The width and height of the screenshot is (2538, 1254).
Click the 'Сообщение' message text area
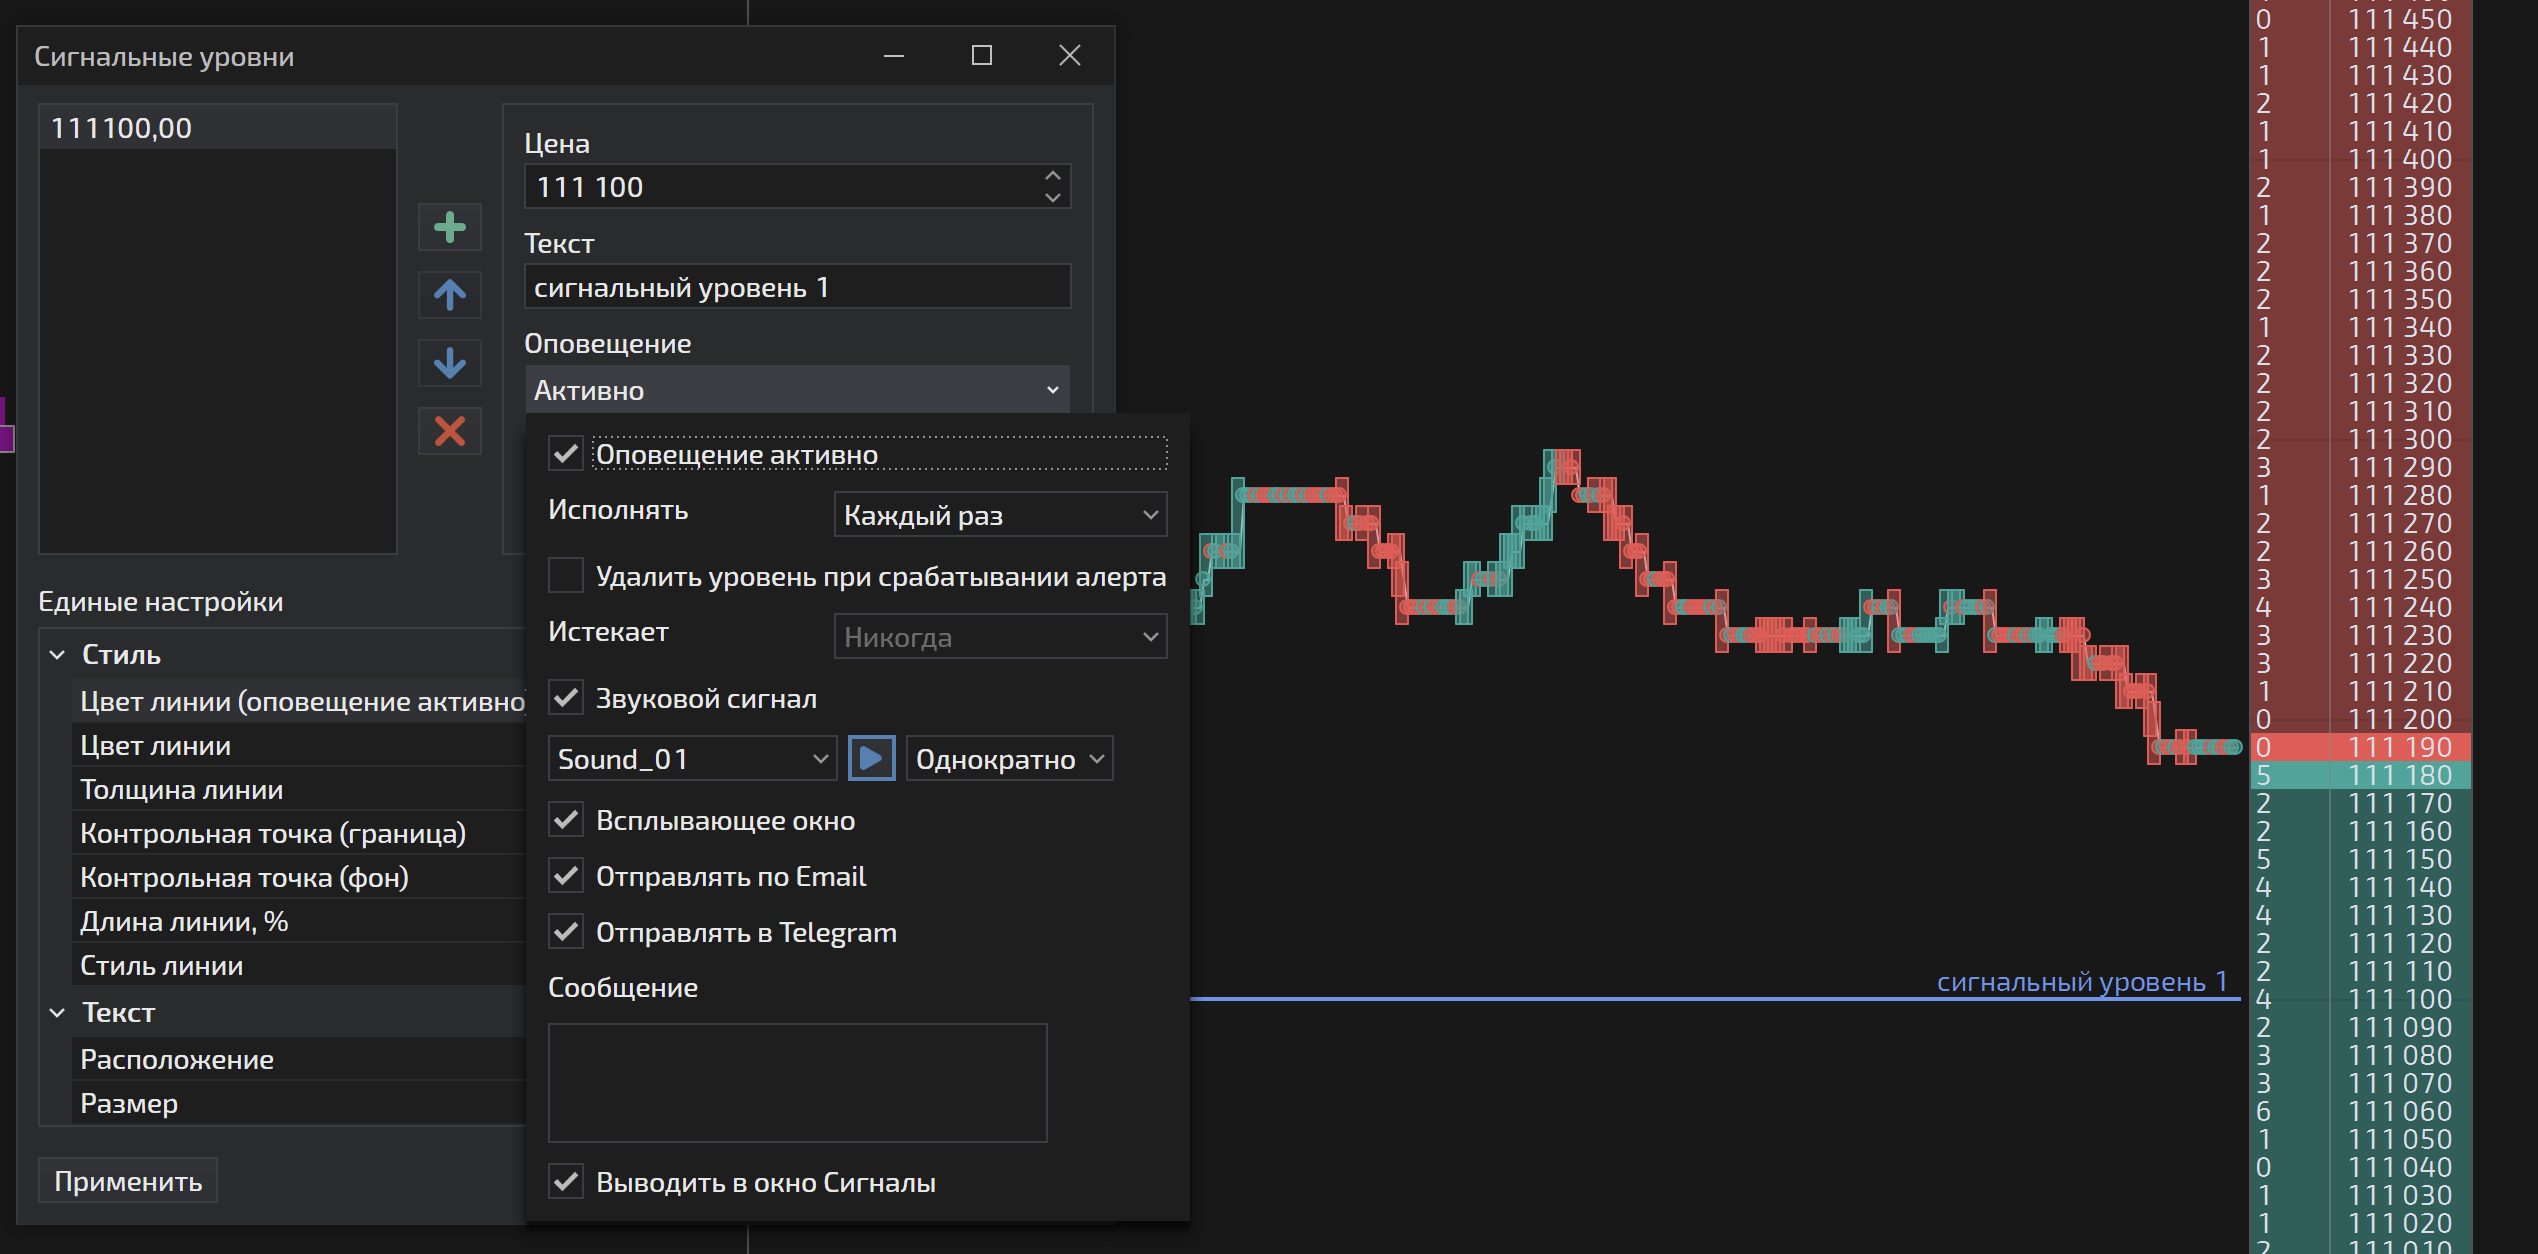point(797,1082)
